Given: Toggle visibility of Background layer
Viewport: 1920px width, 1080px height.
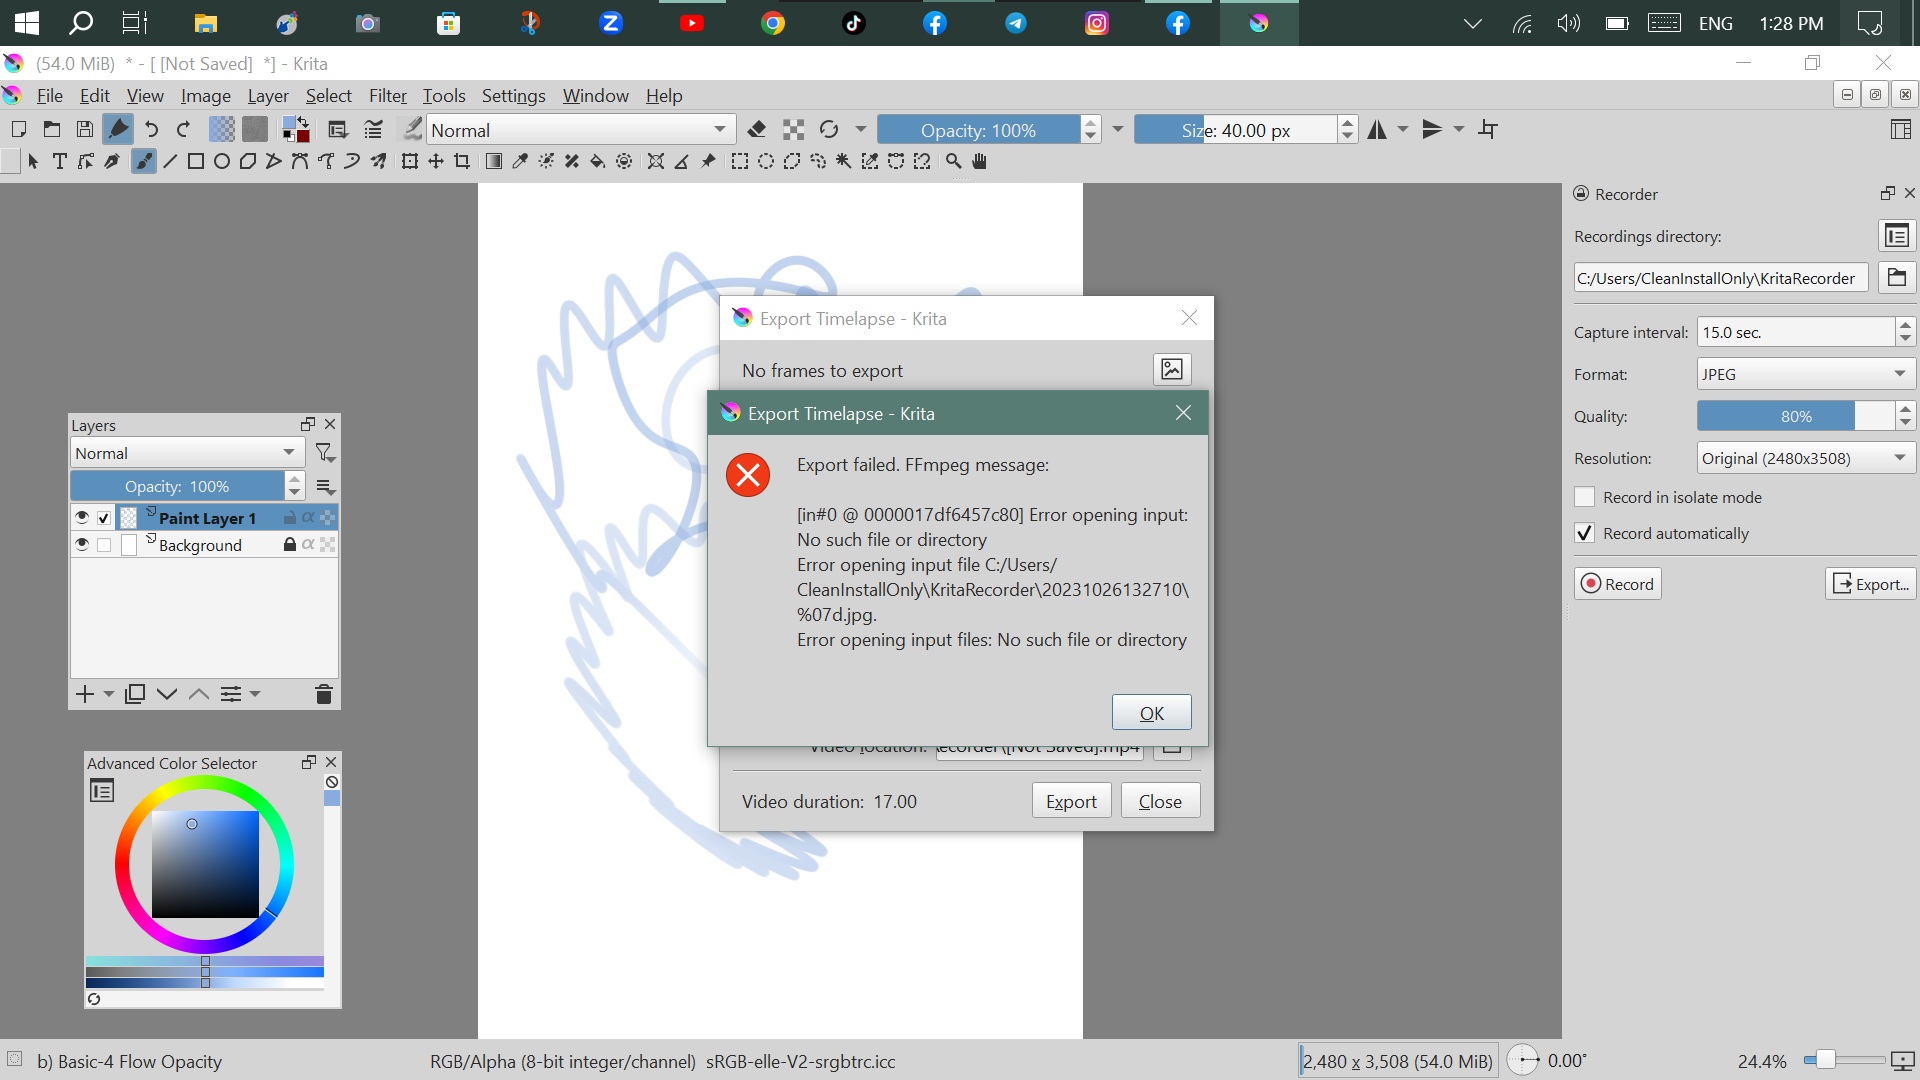Looking at the screenshot, I should point(82,544).
